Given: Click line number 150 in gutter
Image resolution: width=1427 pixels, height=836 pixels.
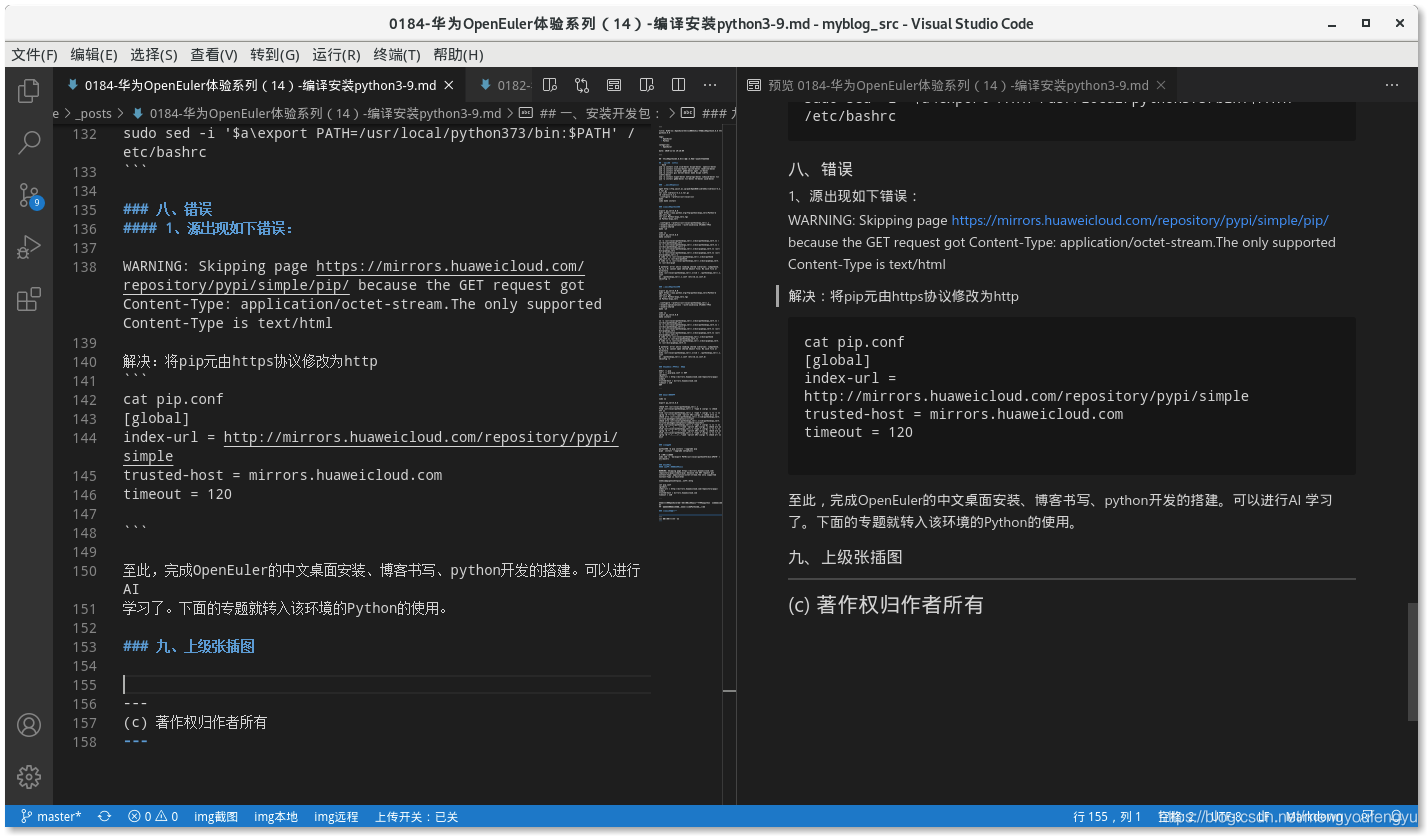Looking at the screenshot, I should tap(85, 571).
